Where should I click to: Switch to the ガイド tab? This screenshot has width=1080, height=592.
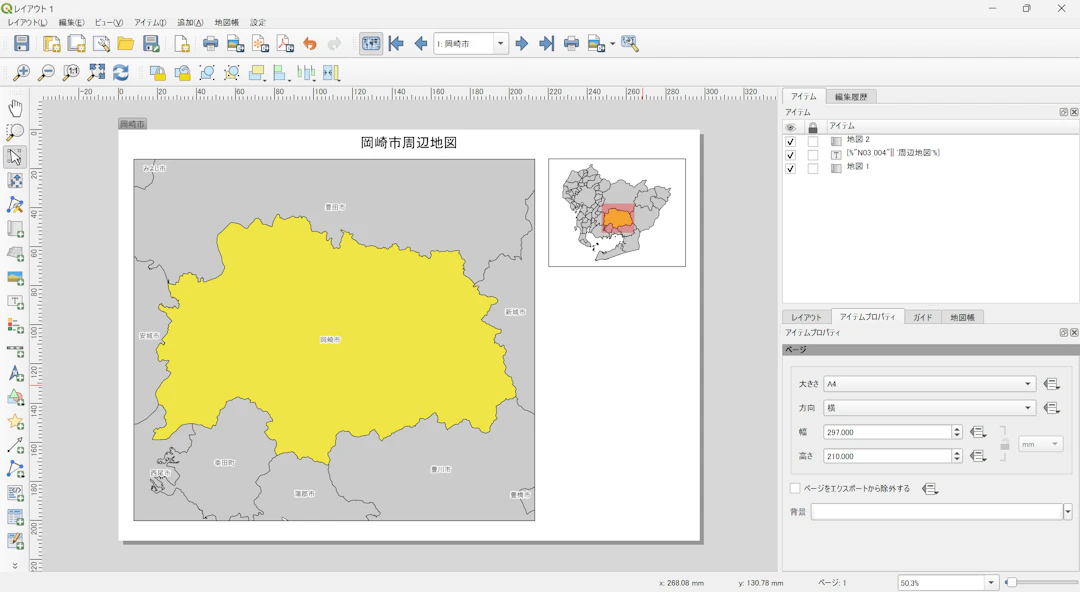tap(922, 317)
